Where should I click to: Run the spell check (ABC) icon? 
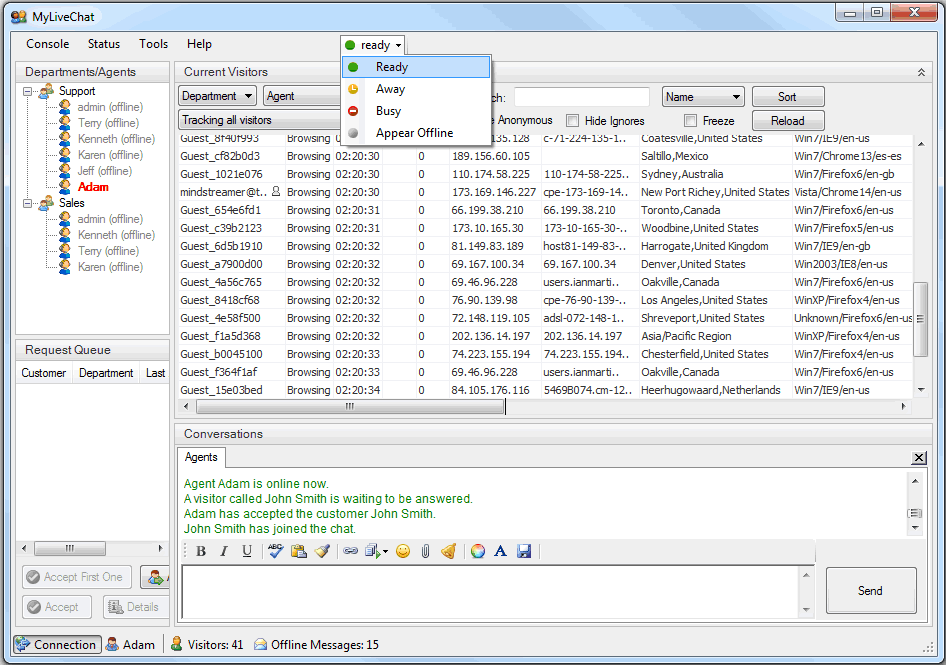coord(276,551)
